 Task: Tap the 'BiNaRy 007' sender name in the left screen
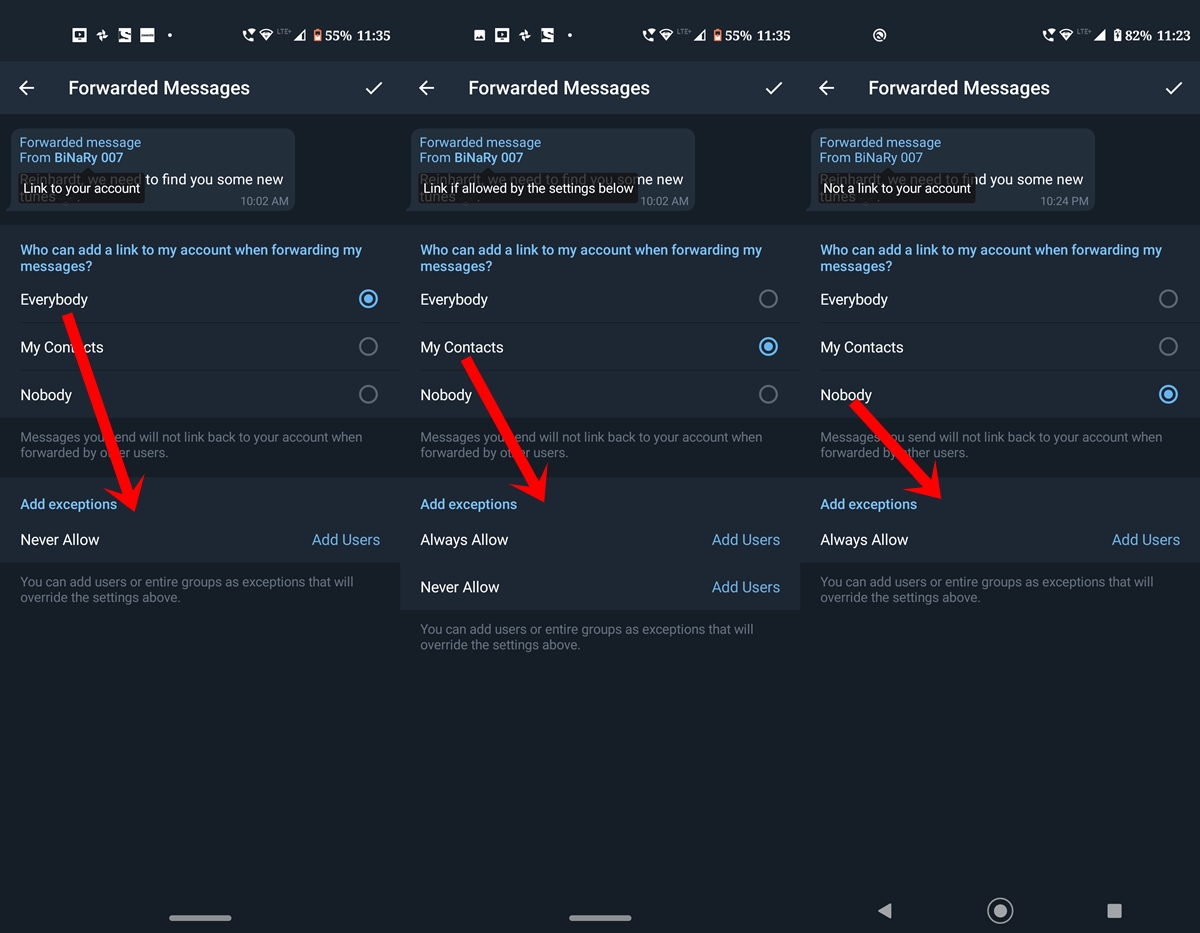point(89,158)
